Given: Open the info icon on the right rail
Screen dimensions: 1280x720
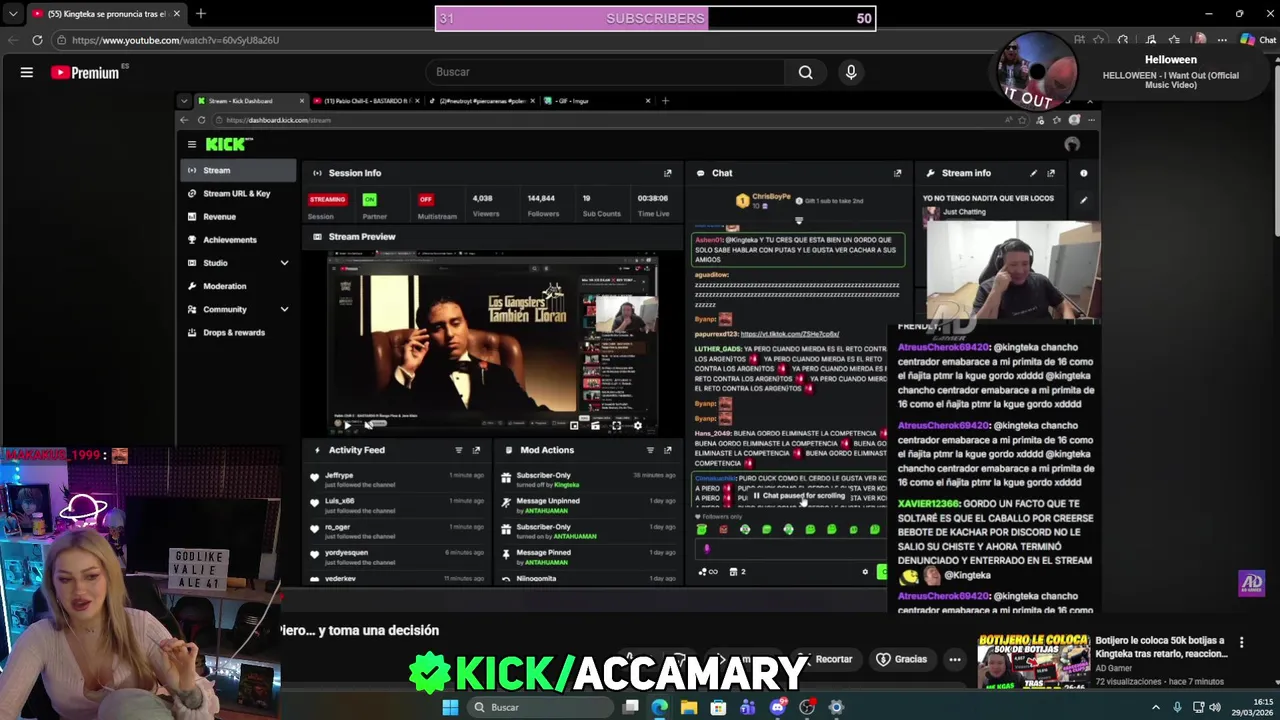Looking at the screenshot, I should 1083,173.
